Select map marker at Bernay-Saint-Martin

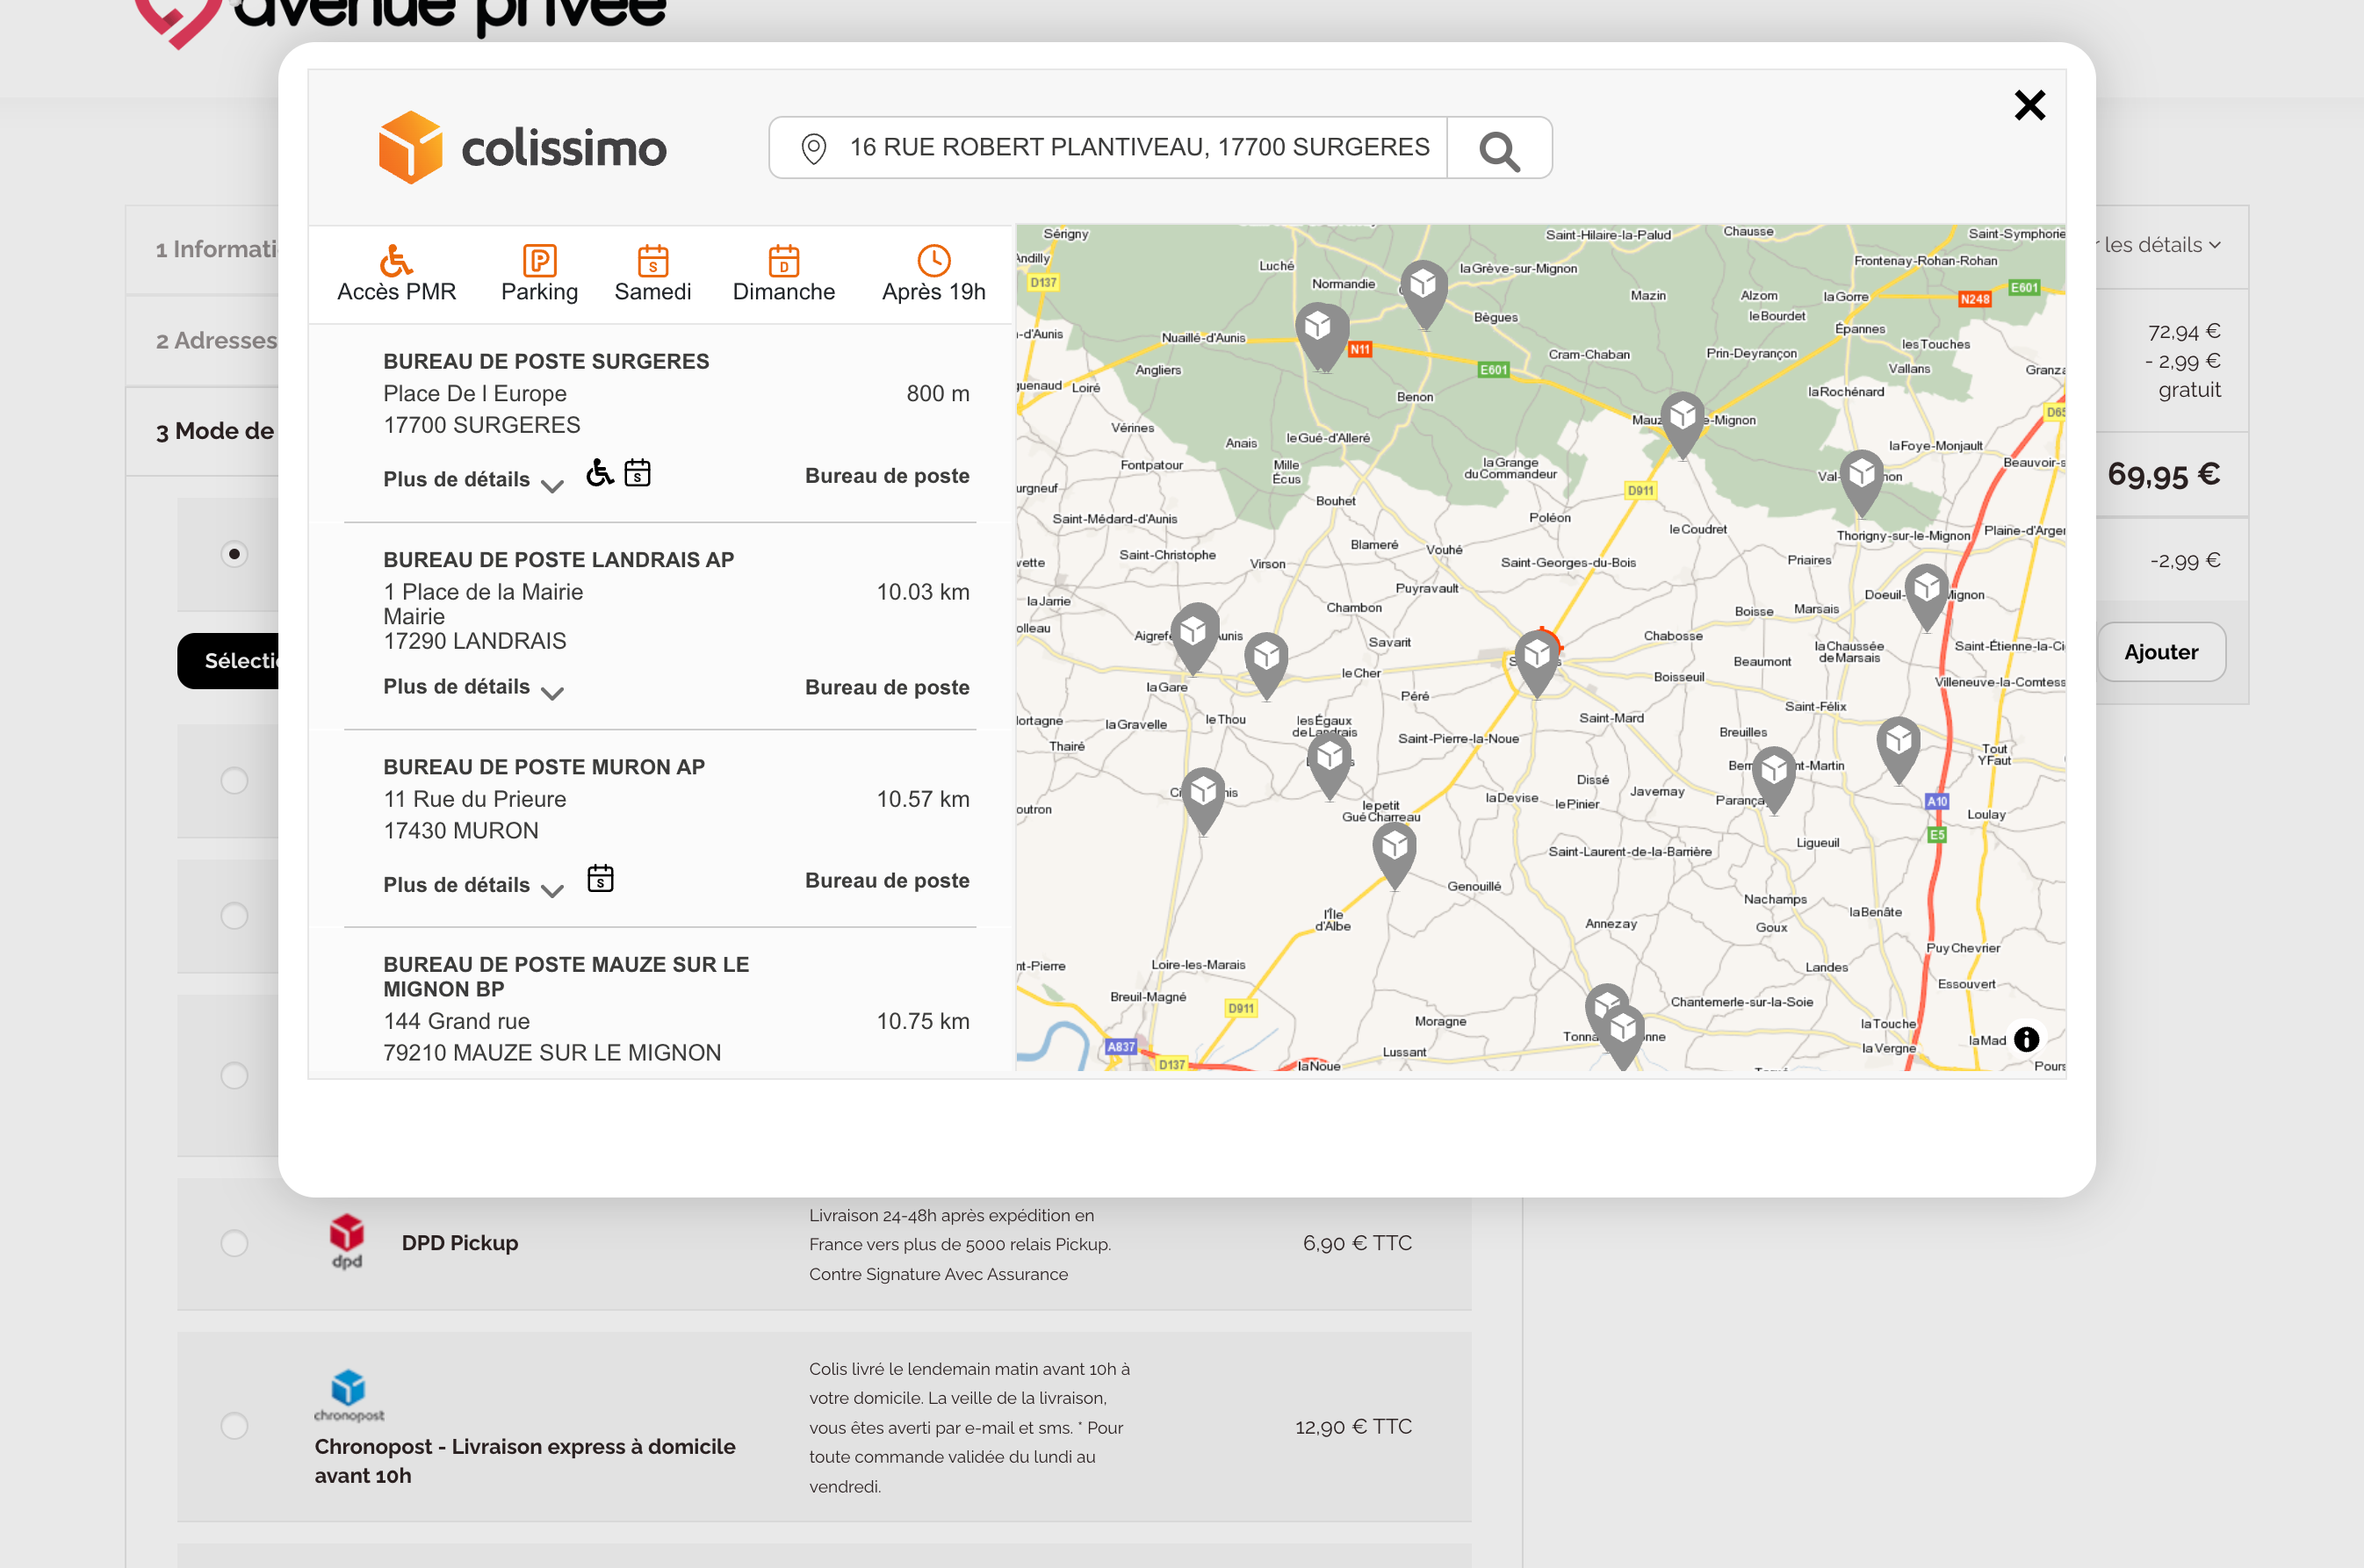1774,779
